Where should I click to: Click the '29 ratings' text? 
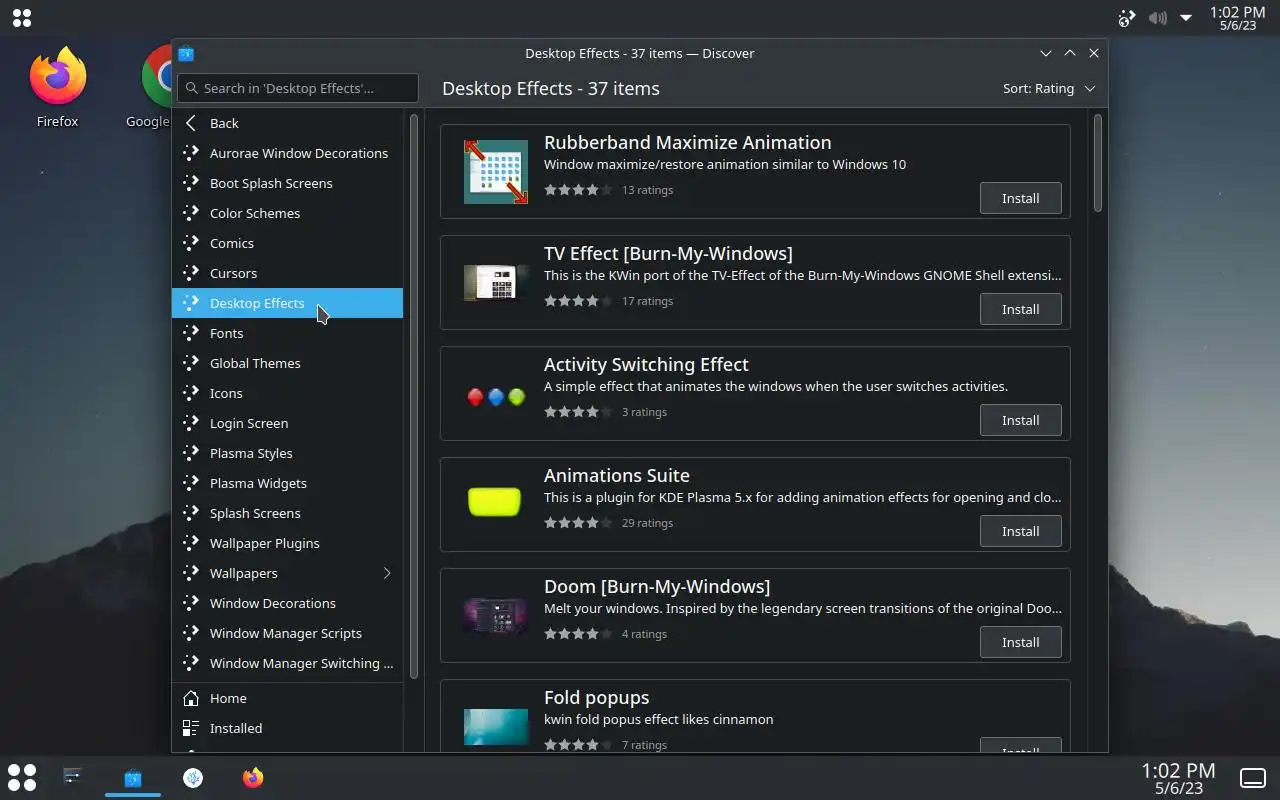647,523
